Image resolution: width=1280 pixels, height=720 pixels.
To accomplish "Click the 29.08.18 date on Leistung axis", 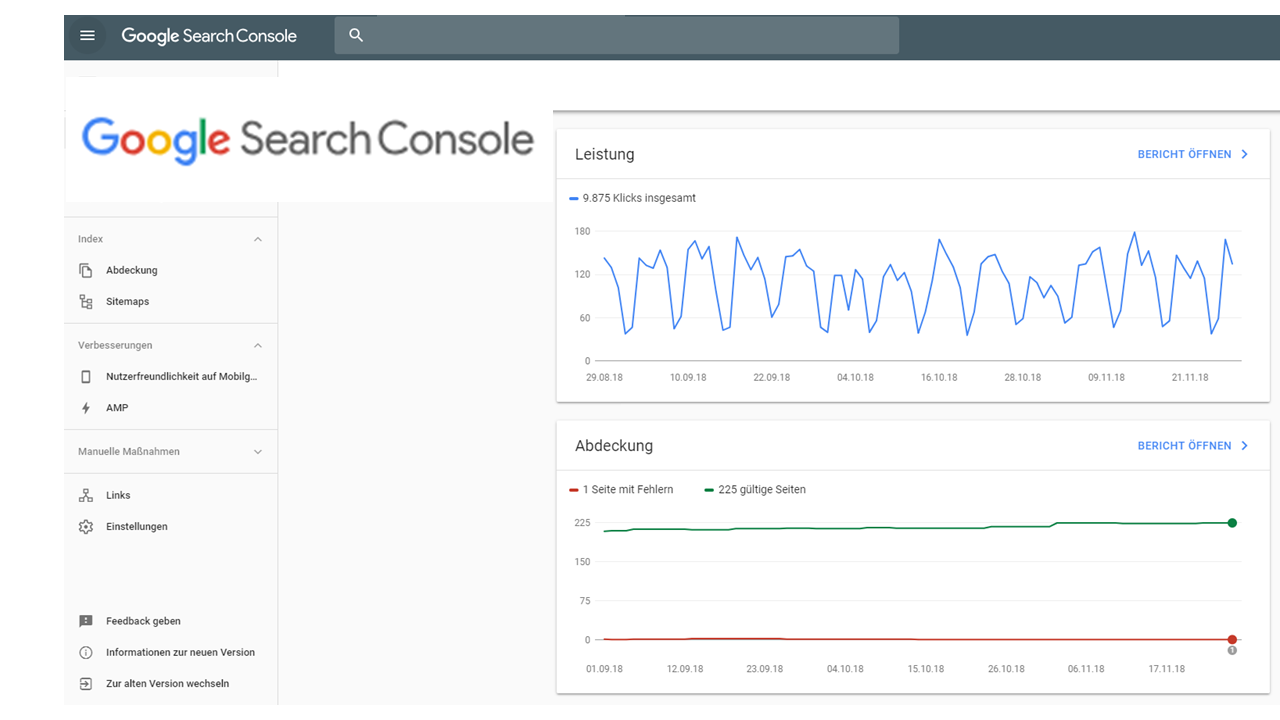I will point(604,377).
